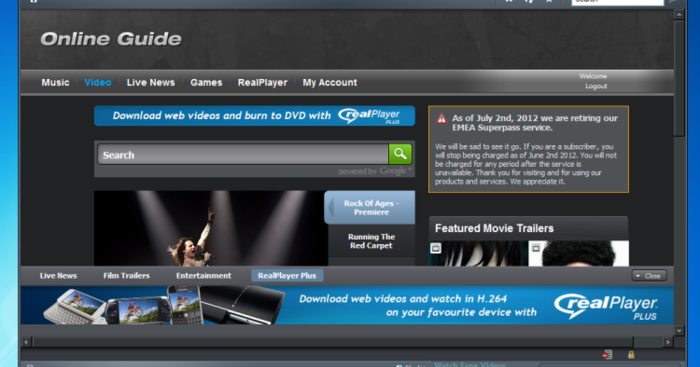Open the second Featured Movie Trailer thumbnail
The image size is (700, 367).
[579, 254]
